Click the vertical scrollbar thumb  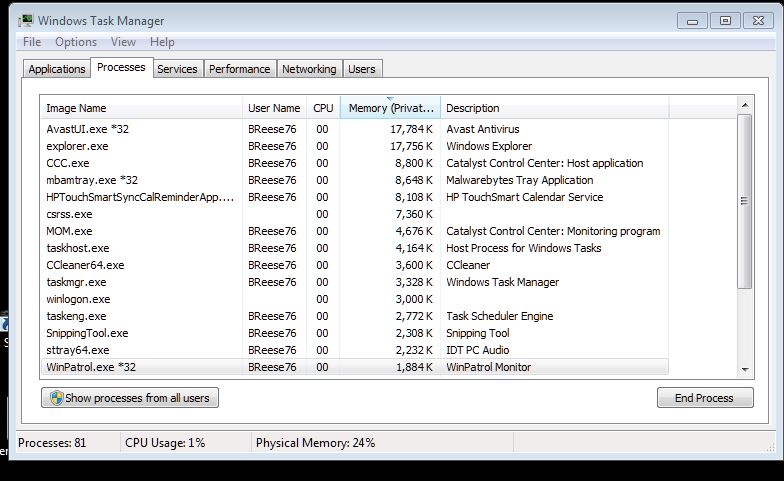[x=745, y=202]
